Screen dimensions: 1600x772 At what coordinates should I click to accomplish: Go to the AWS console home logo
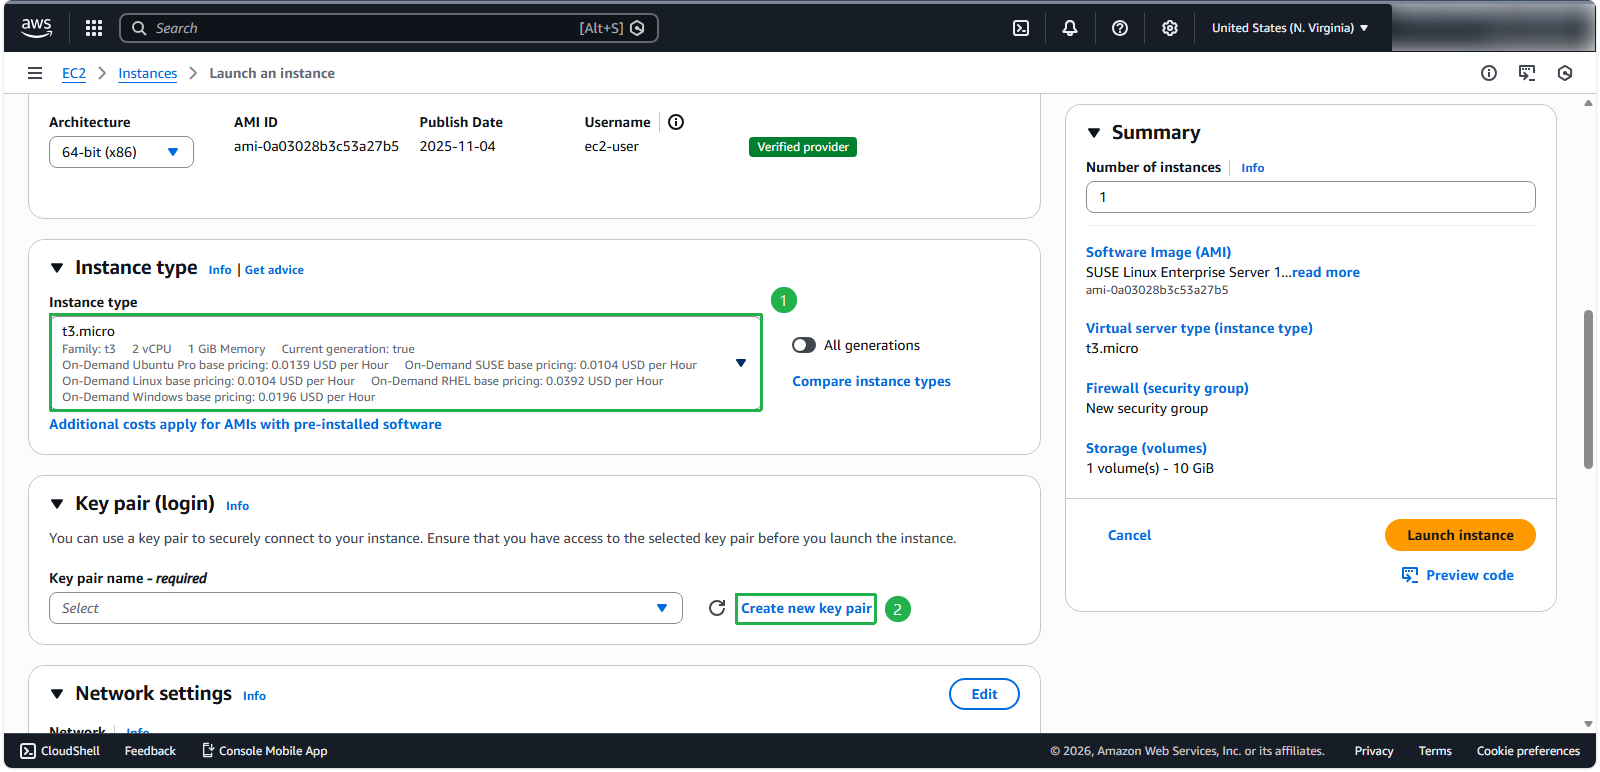tap(37, 28)
